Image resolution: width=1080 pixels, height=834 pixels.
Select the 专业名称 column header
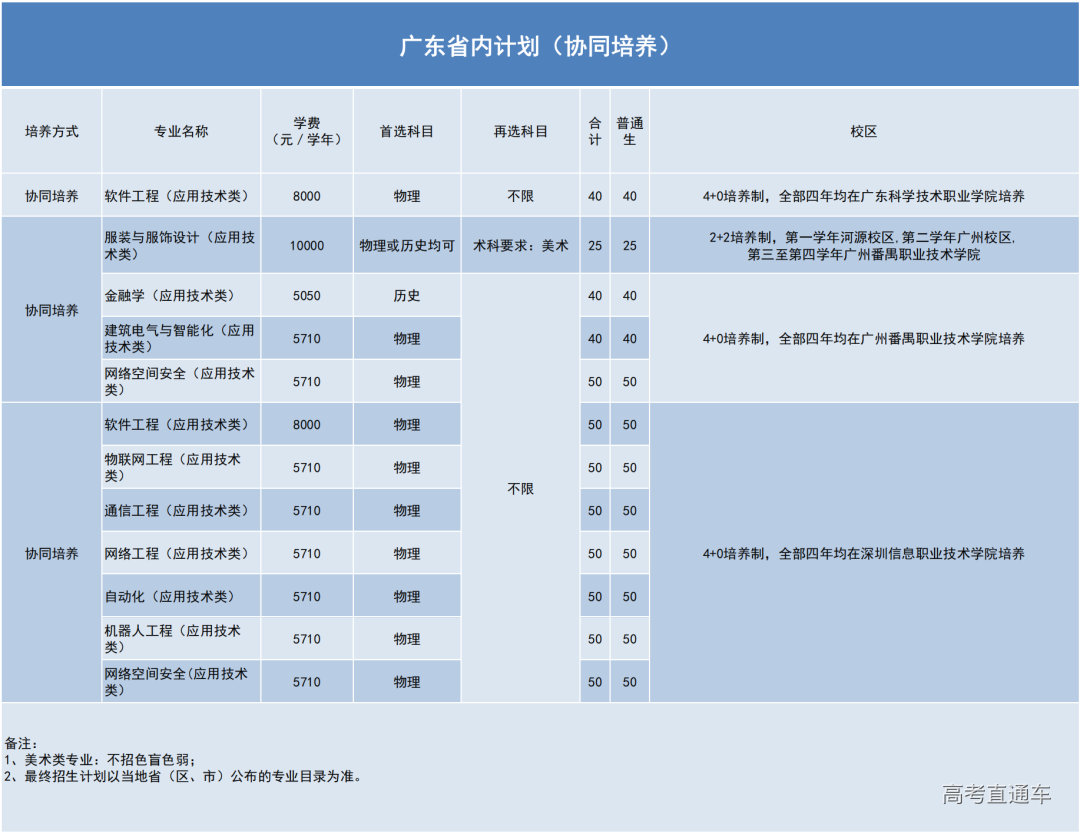pyautogui.click(x=179, y=131)
